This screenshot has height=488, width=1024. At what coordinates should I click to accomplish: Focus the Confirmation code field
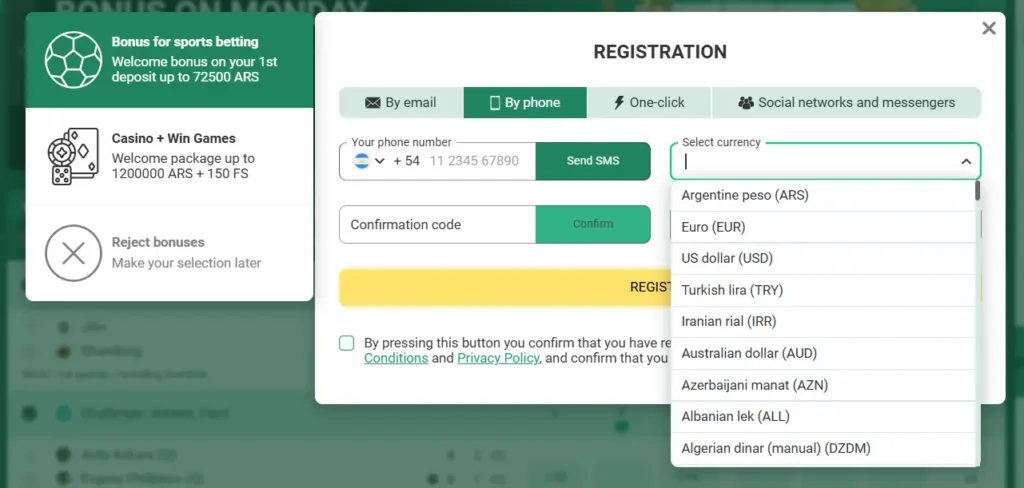pyautogui.click(x=438, y=224)
